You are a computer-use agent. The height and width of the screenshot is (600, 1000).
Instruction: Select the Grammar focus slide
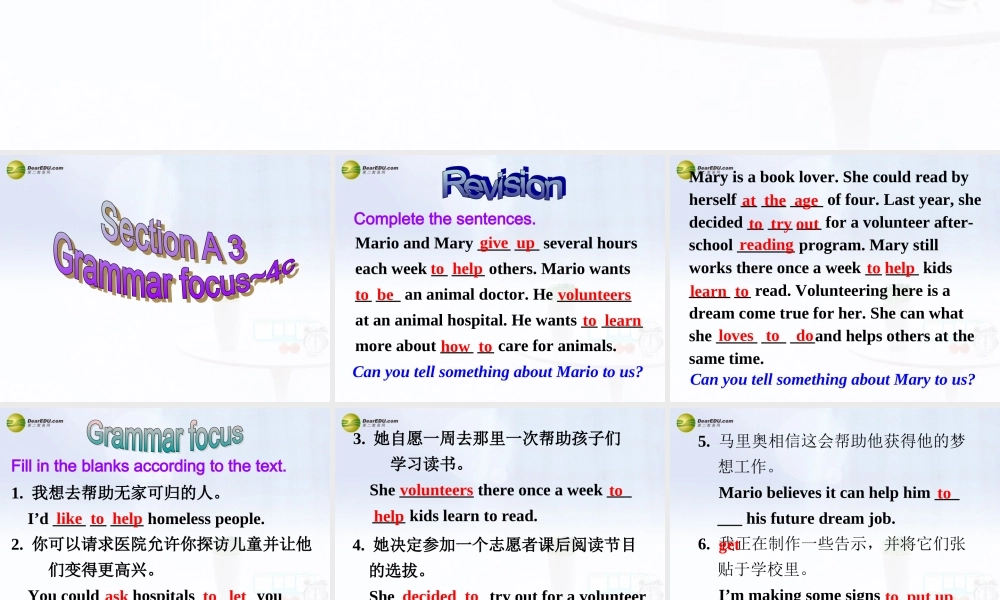coord(165,500)
